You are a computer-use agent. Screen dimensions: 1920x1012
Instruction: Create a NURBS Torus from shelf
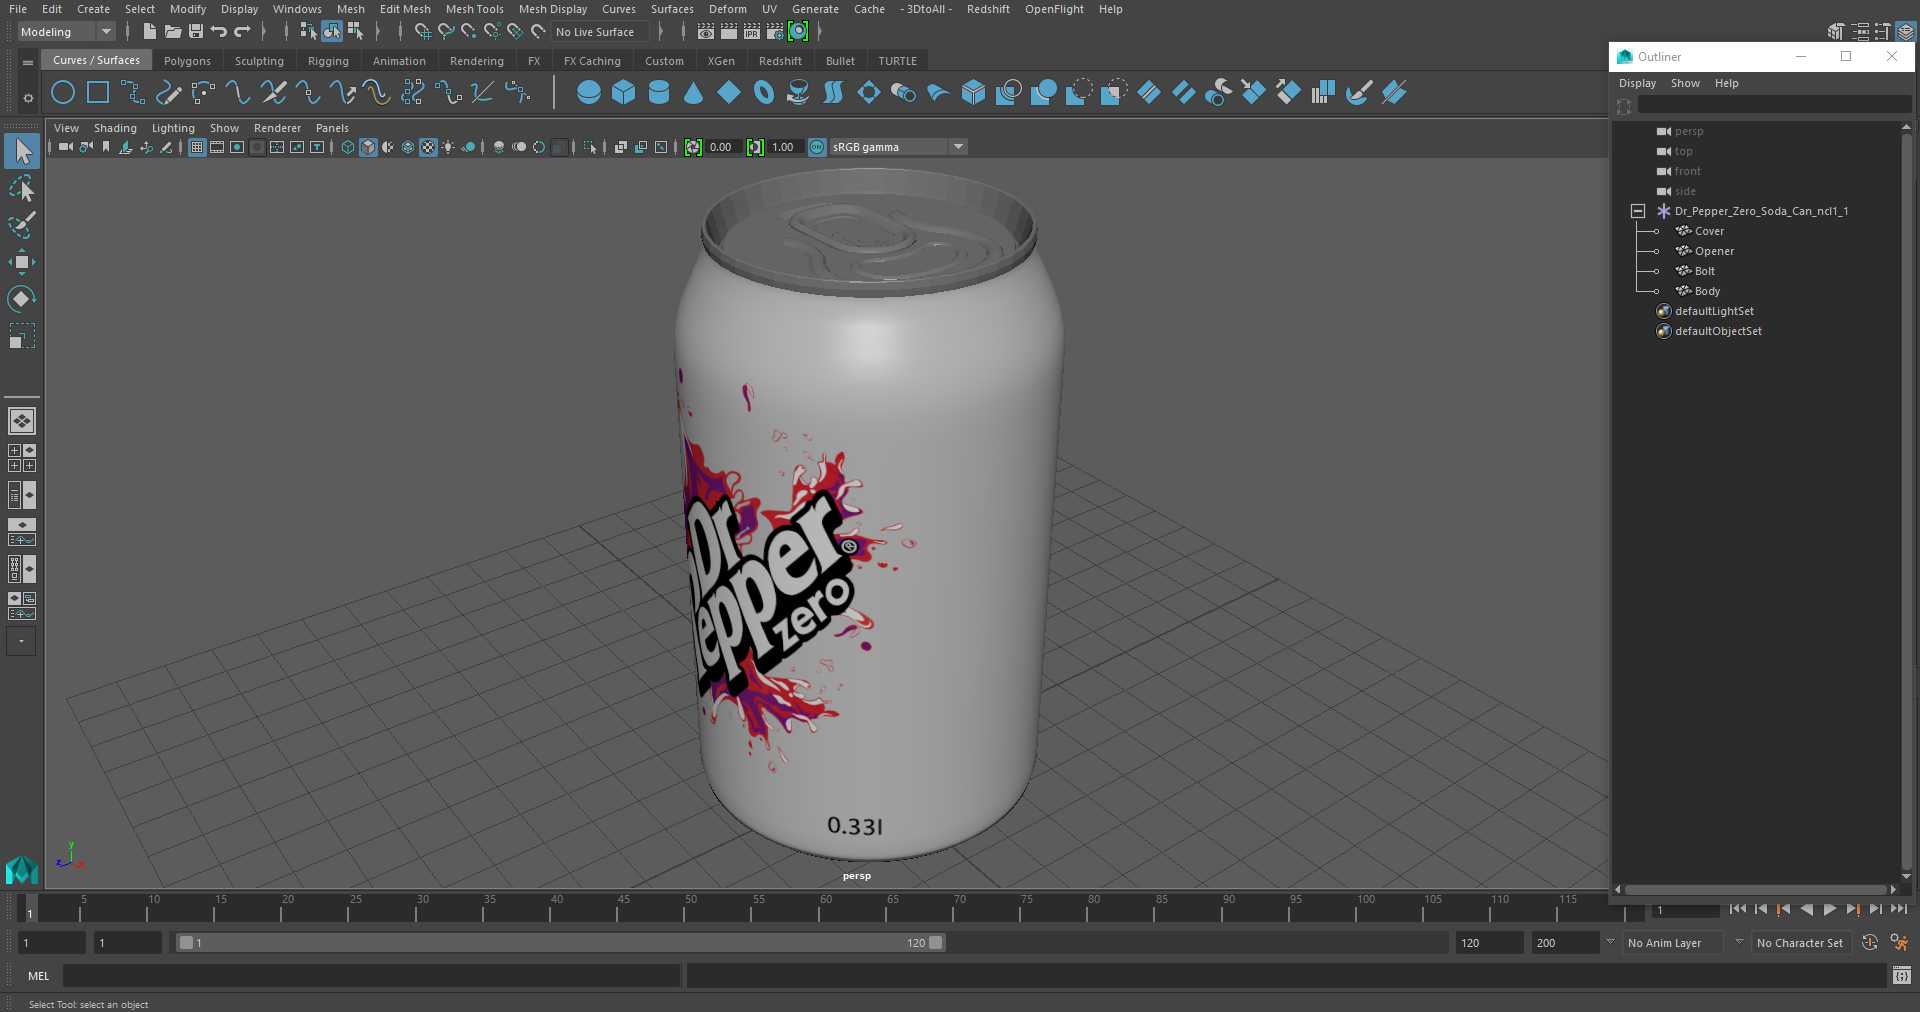click(x=764, y=93)
